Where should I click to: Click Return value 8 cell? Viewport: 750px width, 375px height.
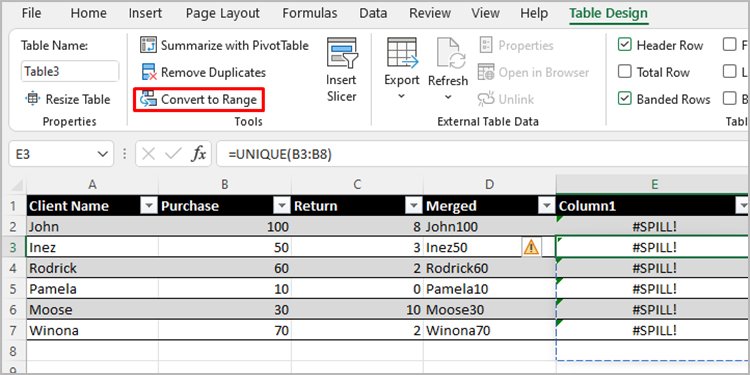(x=357, y=227)
